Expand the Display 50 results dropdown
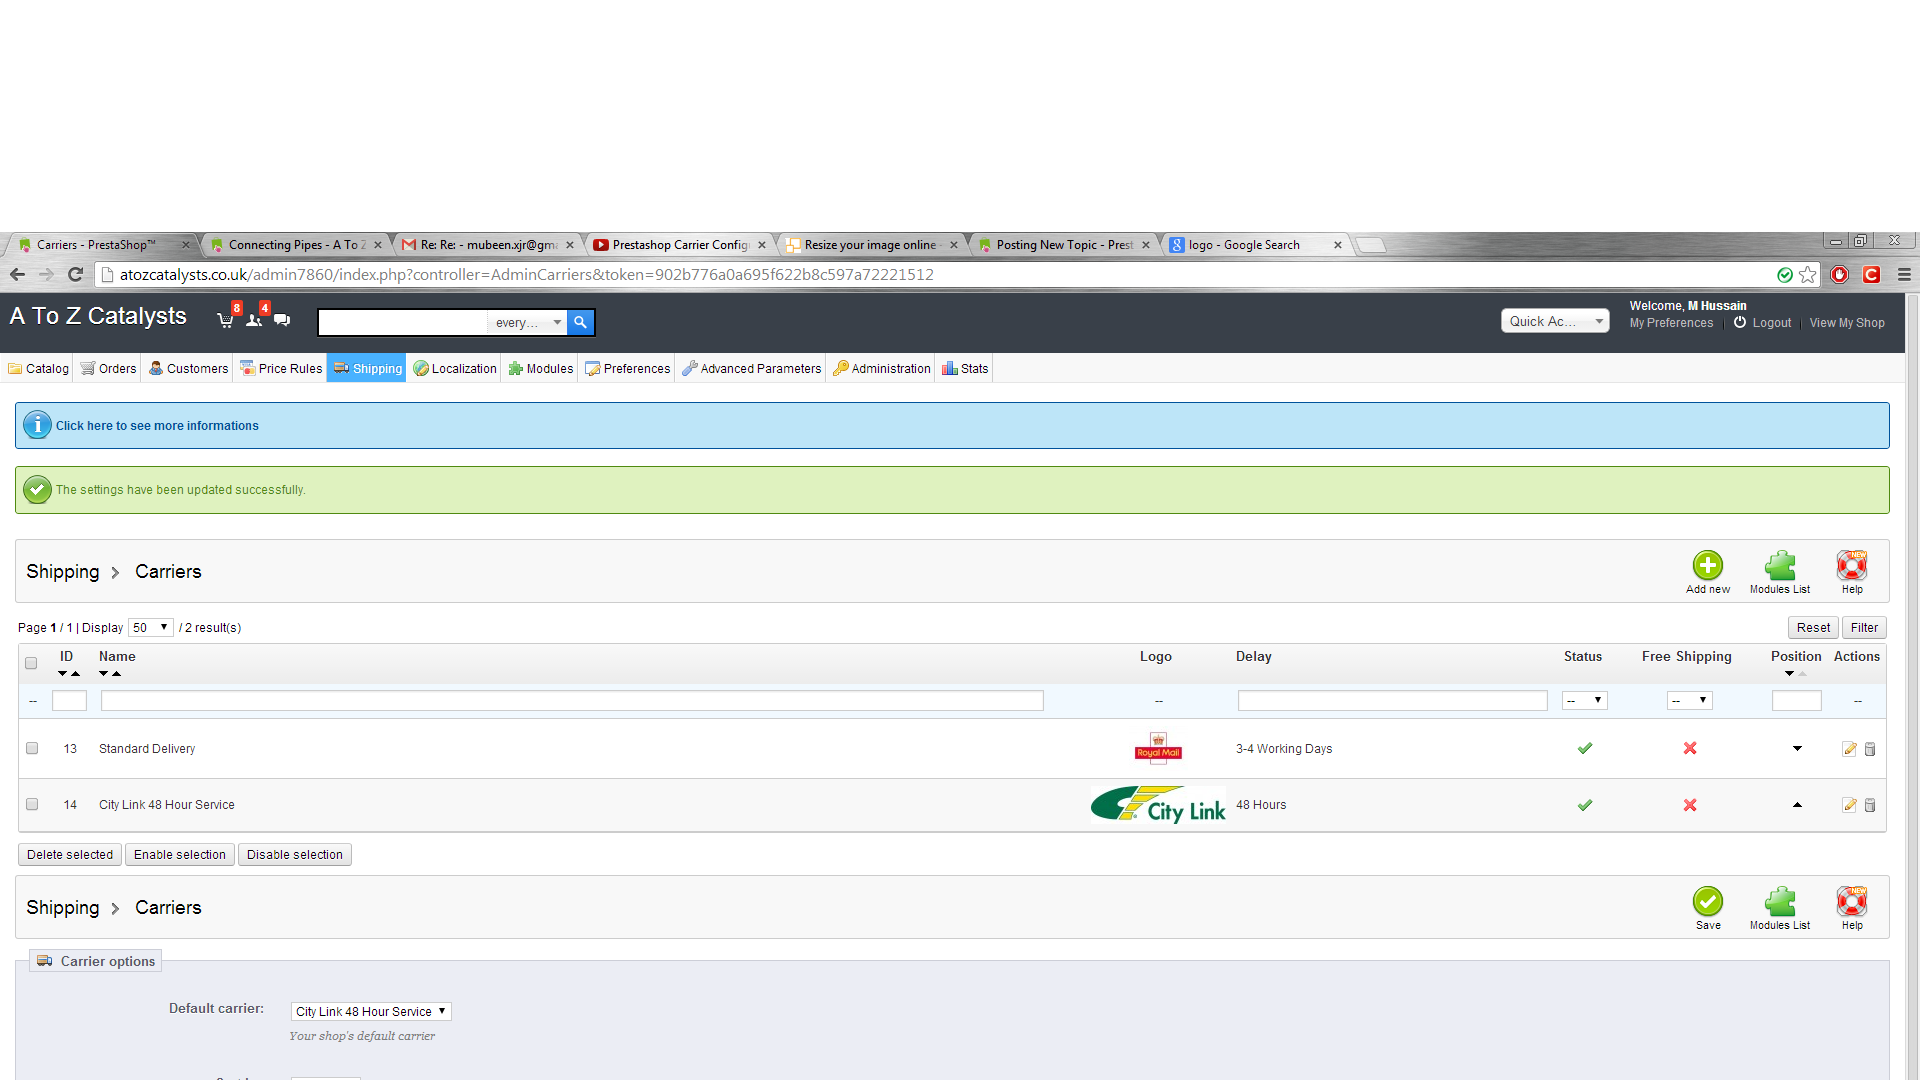Image resolution: width=1920 pixels, height=1080 pixels. tap(151, 628)
